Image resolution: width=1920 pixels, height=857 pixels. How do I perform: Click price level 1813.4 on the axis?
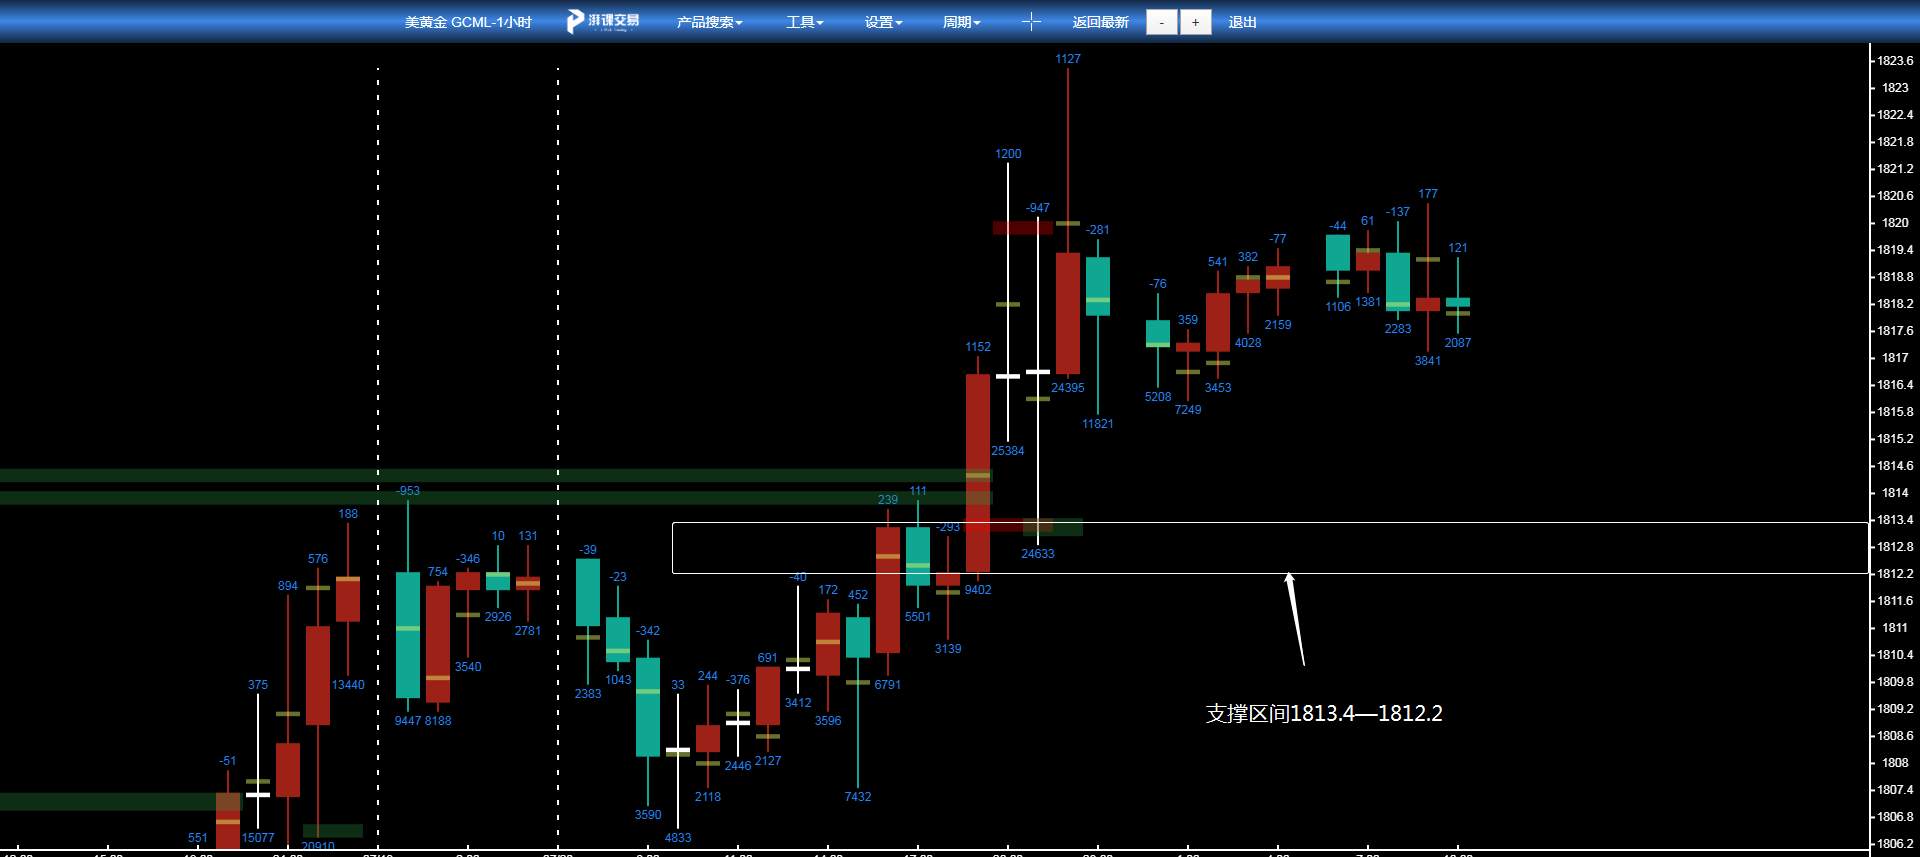point(1895,520)
